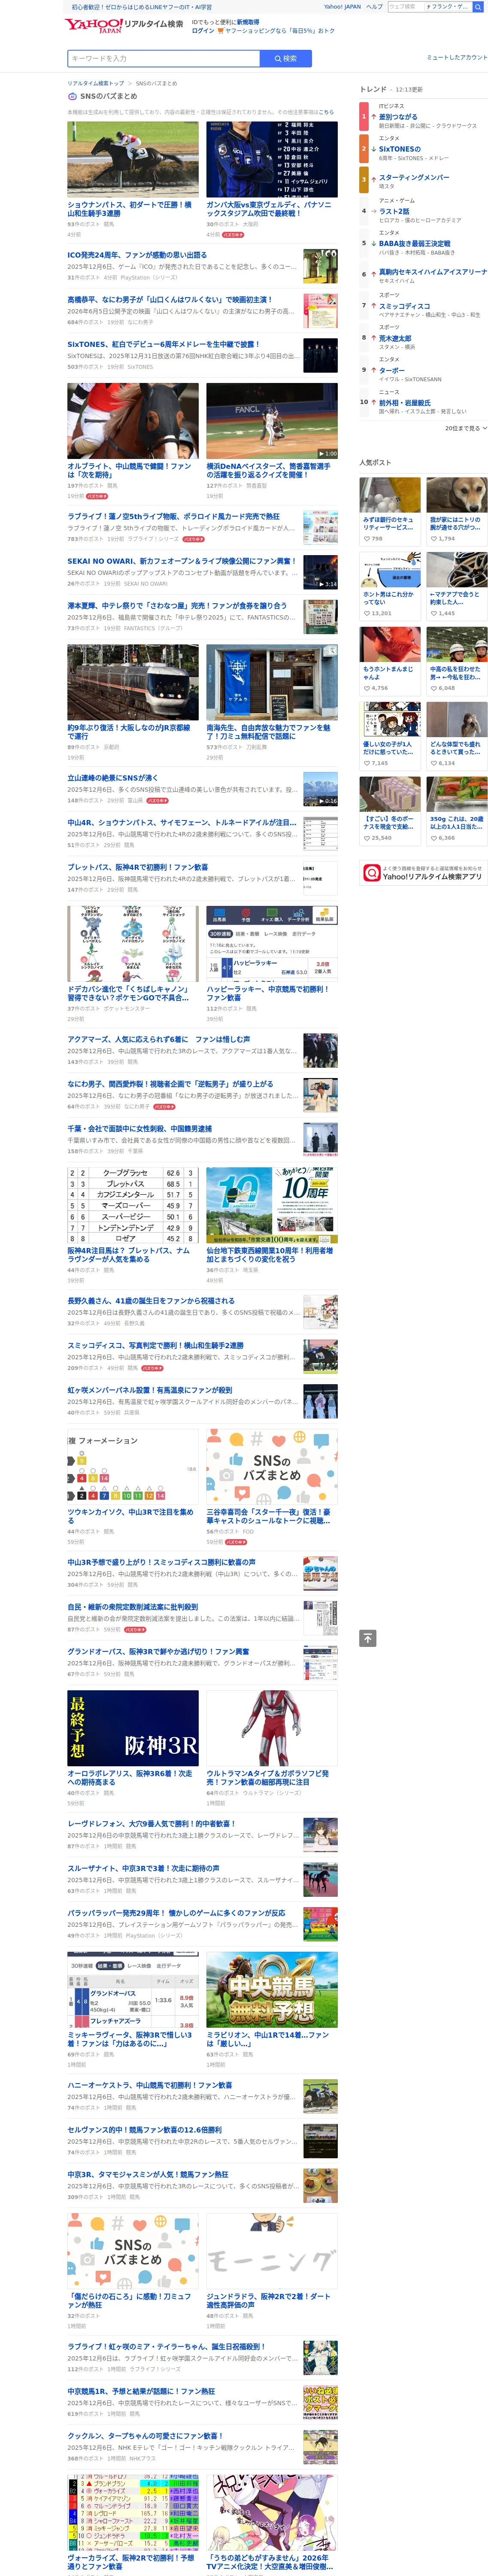
Task: Open the 三谷幸喜 スターの一夜 article
Action: click(268, 1516)
